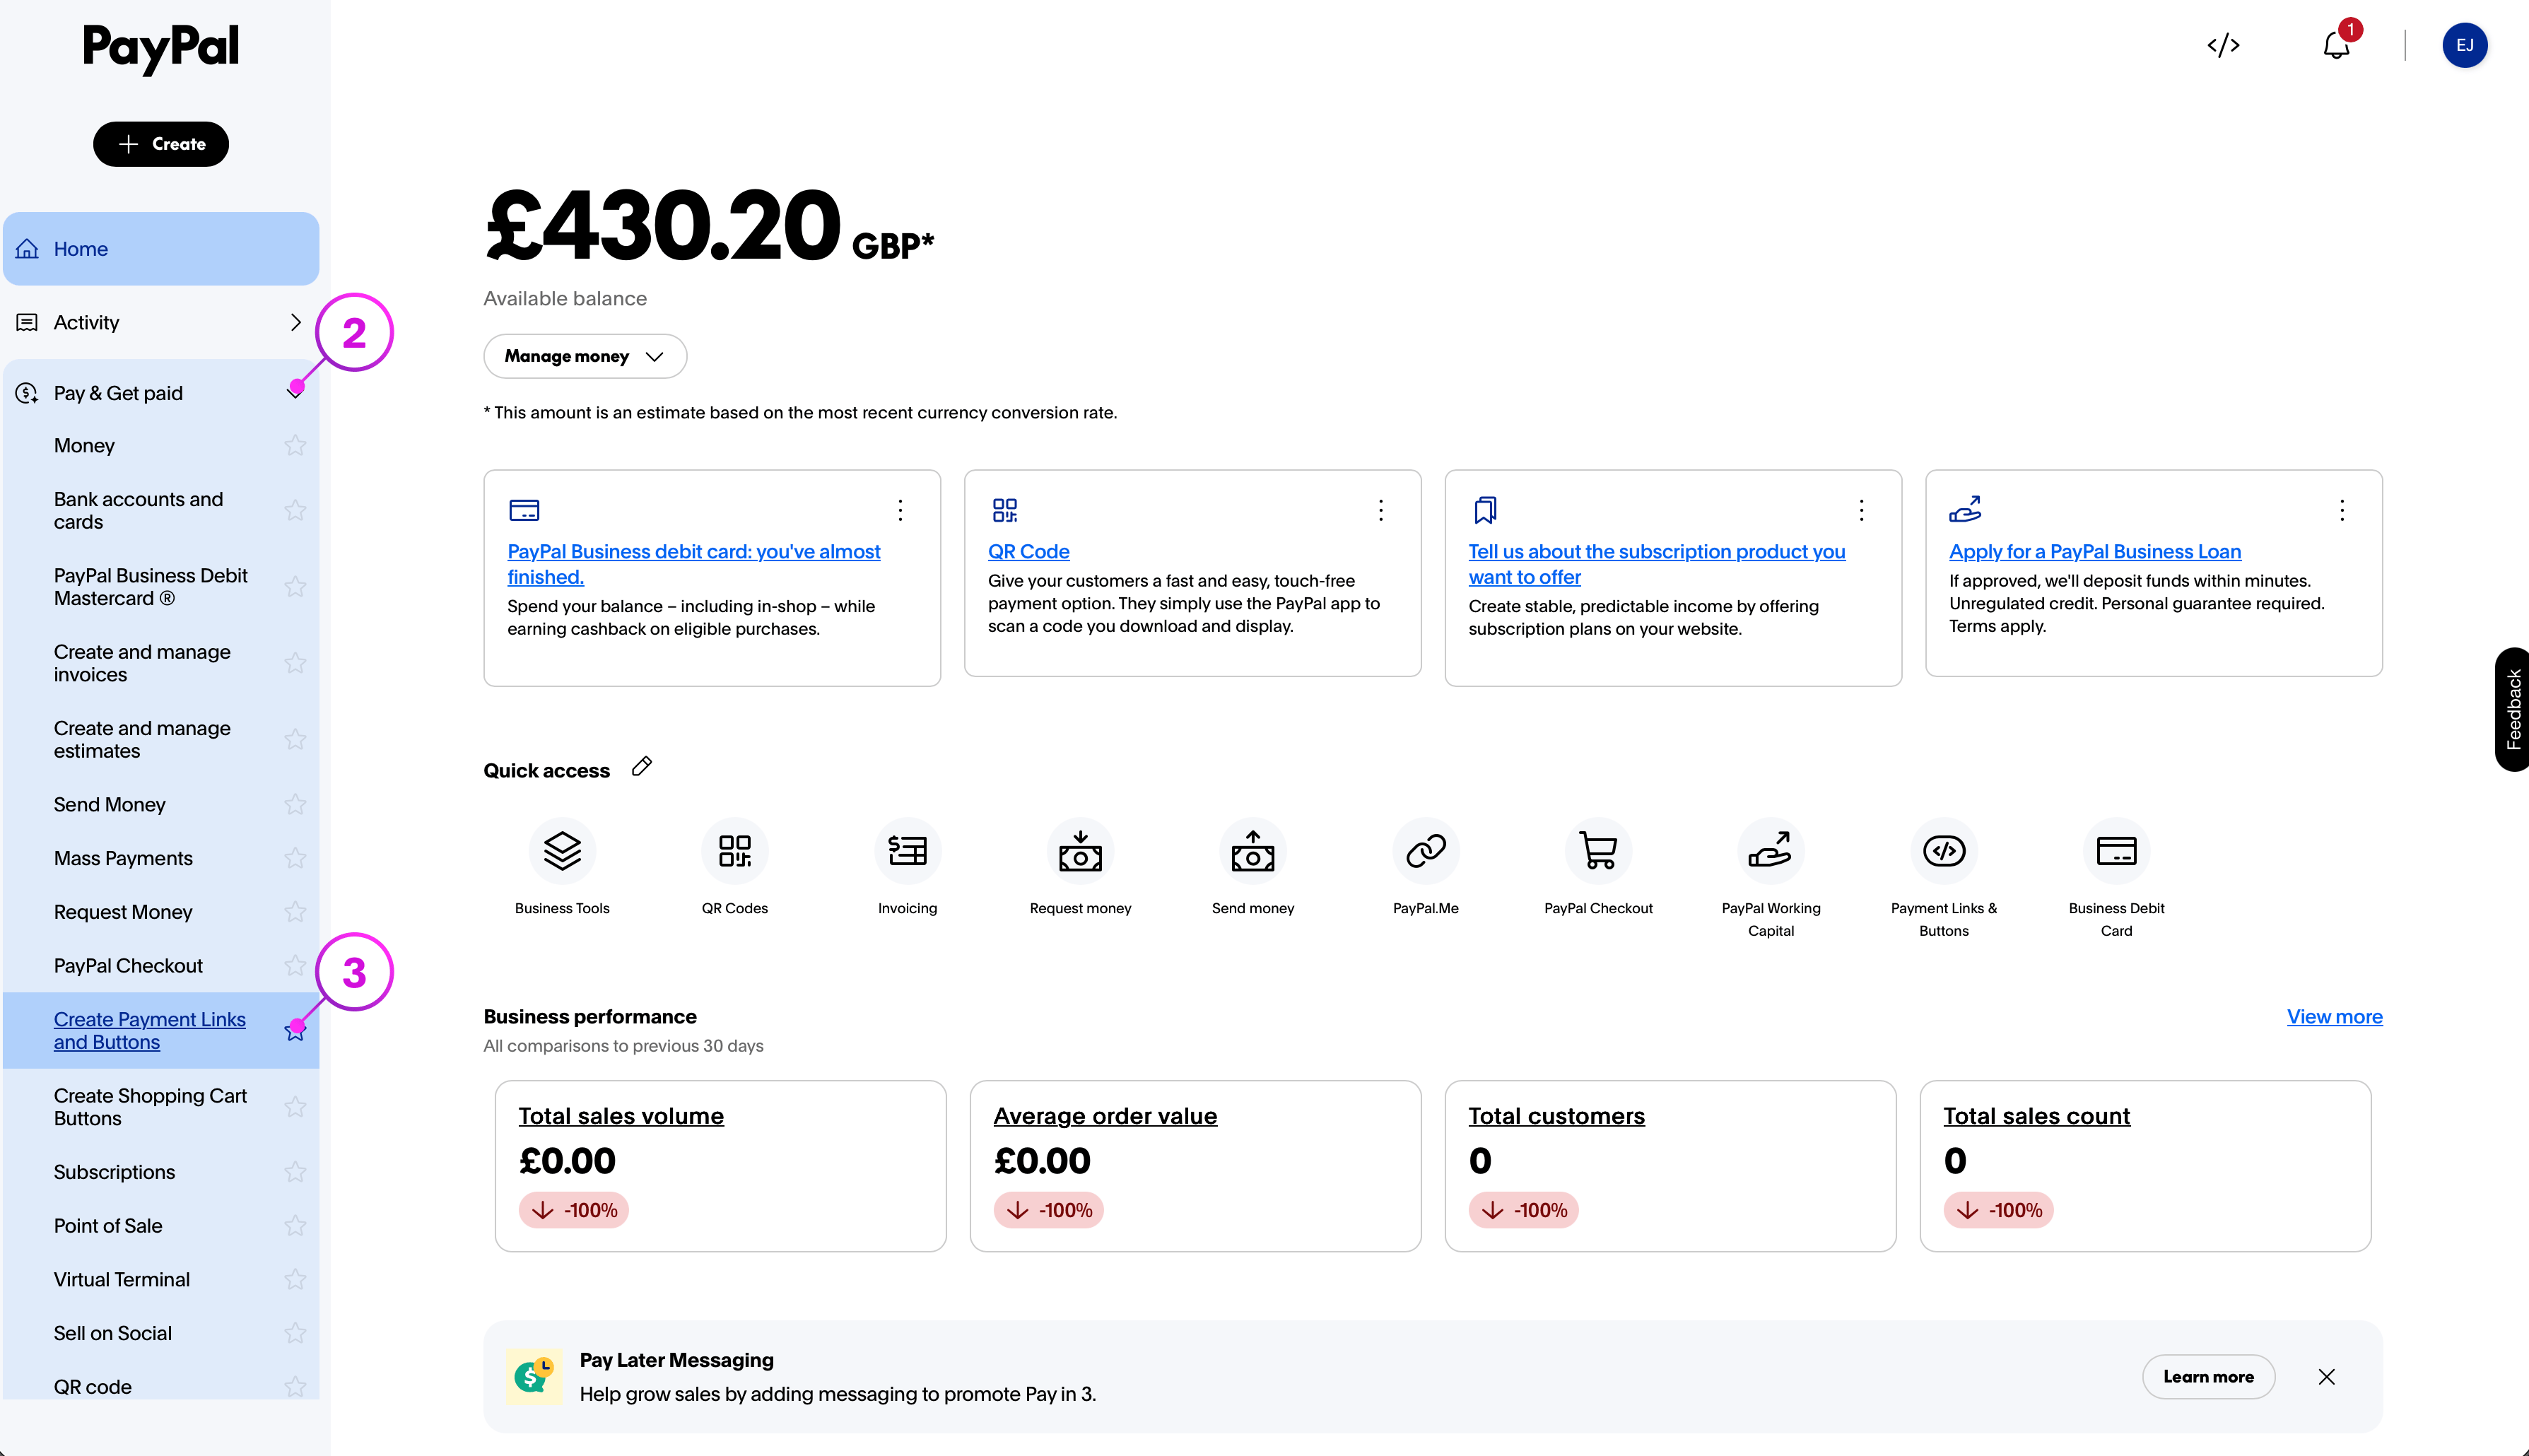Open options menu on Business debit card tile
Screen dimensions: 2529x1456
tap(900, 510)
